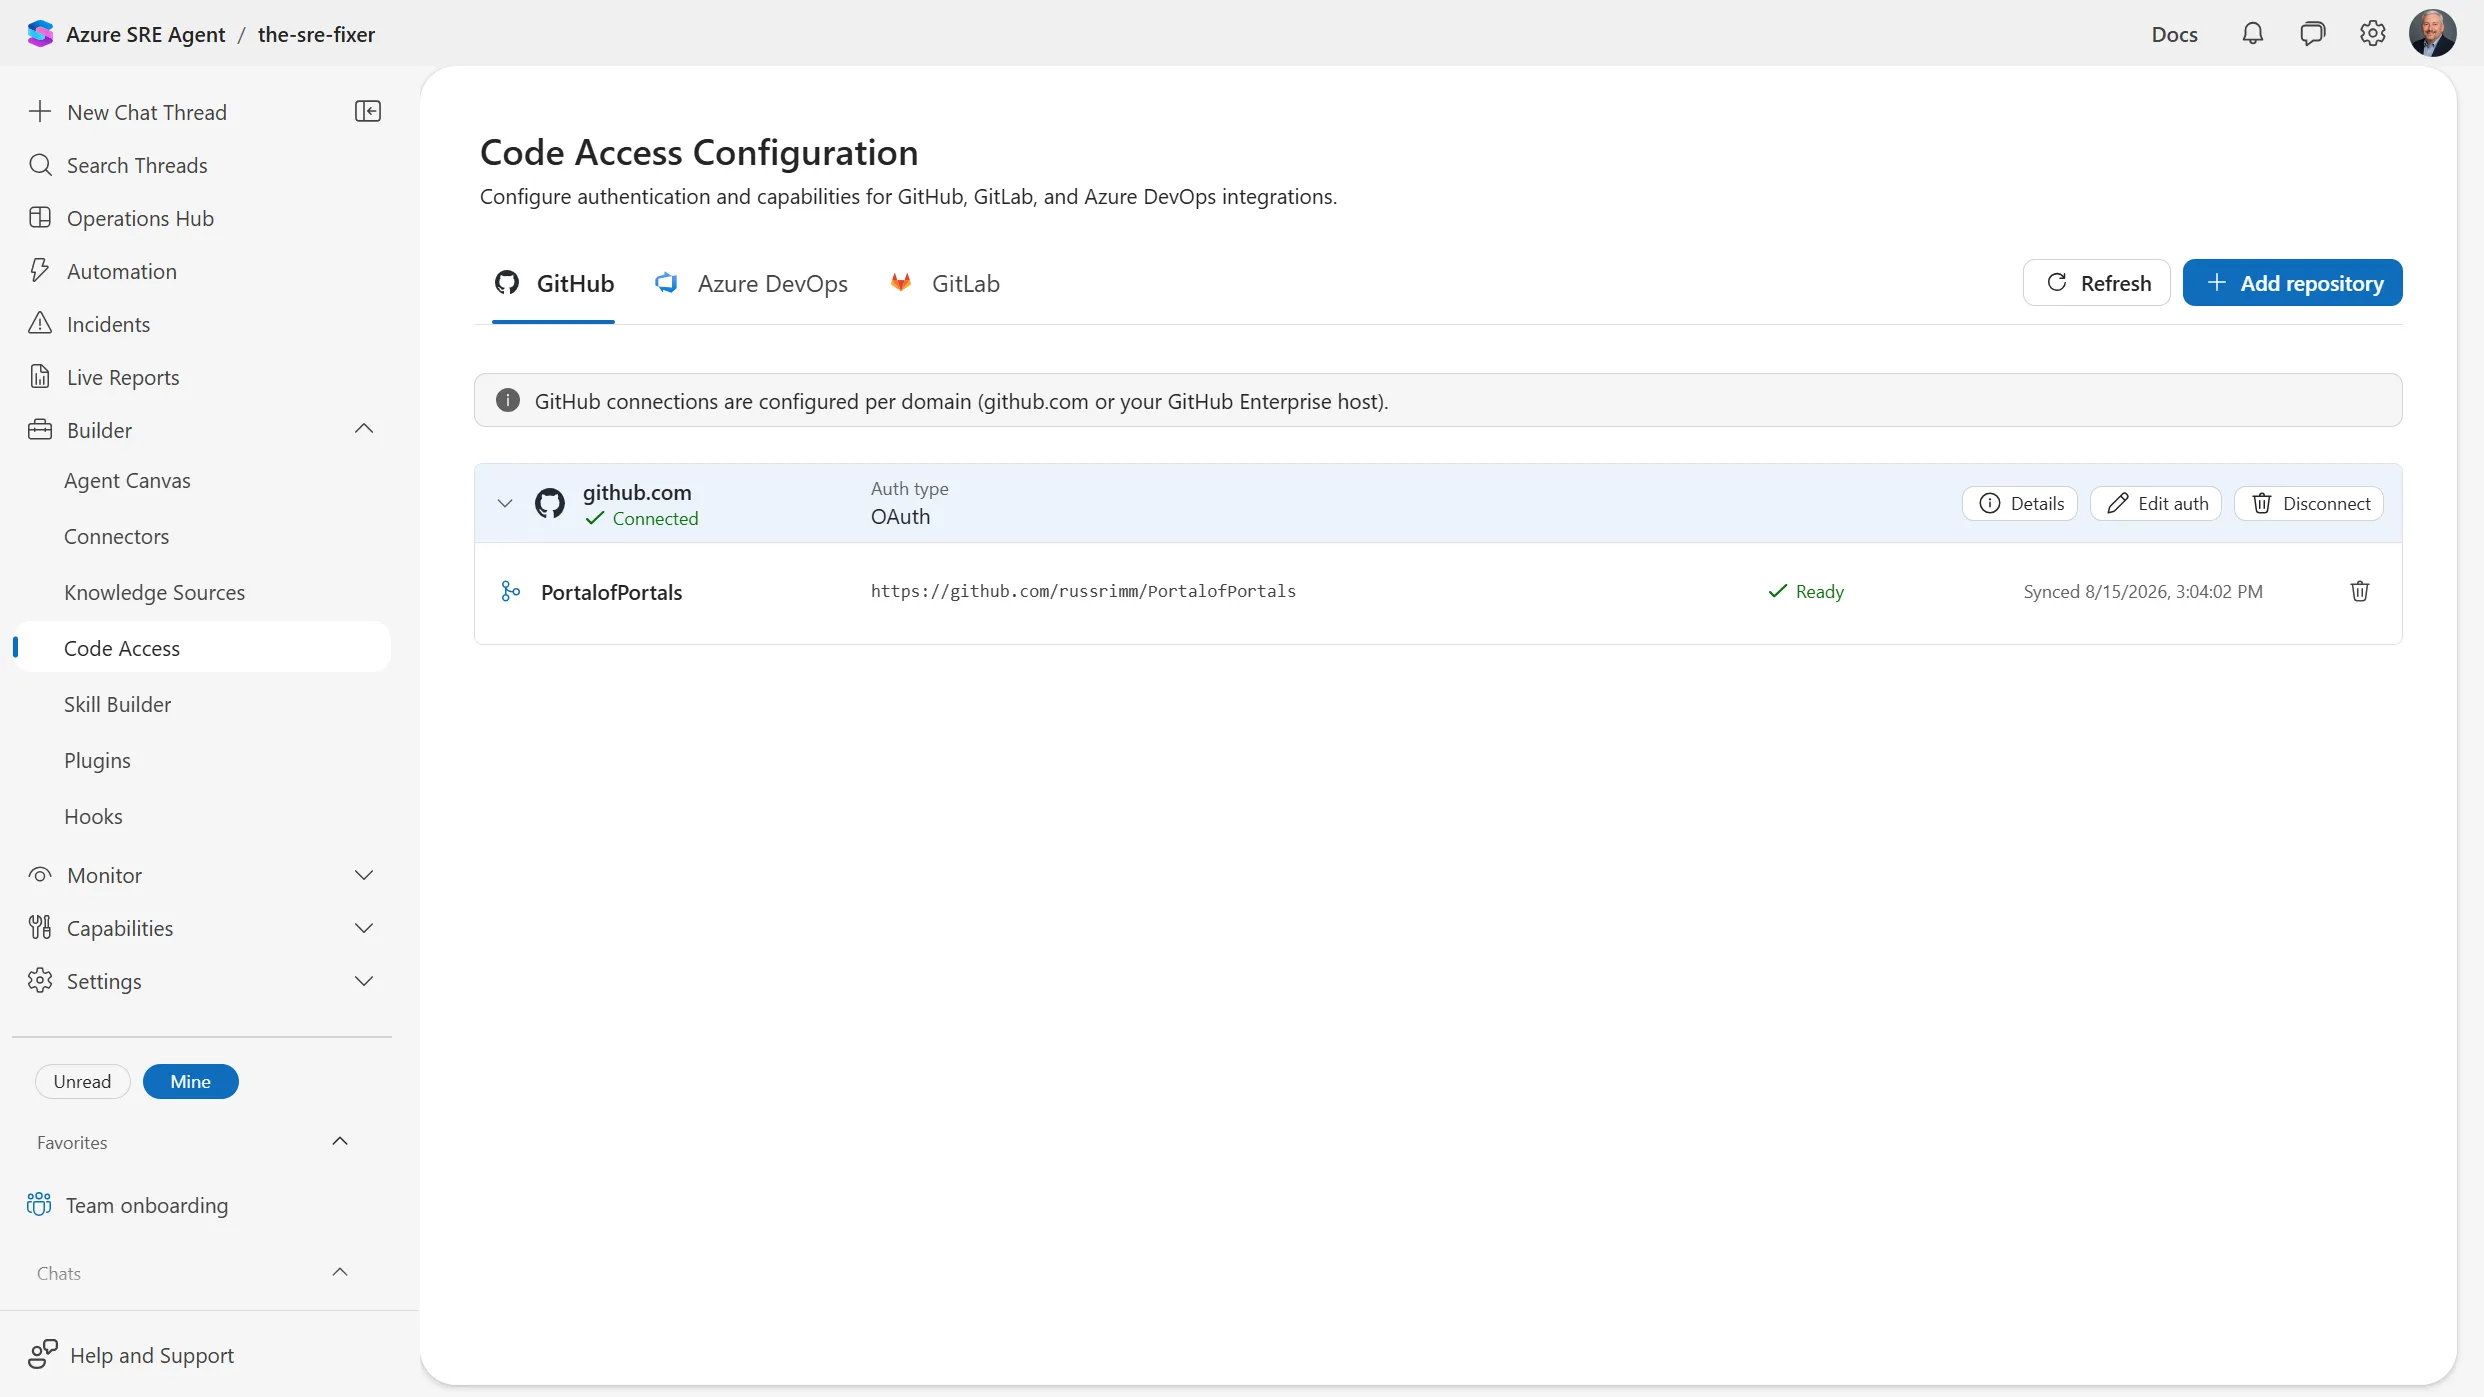Screen dimensions: 2484x1397
Task: Toggle the Unread filter
Action: (x=82, y=1081)
